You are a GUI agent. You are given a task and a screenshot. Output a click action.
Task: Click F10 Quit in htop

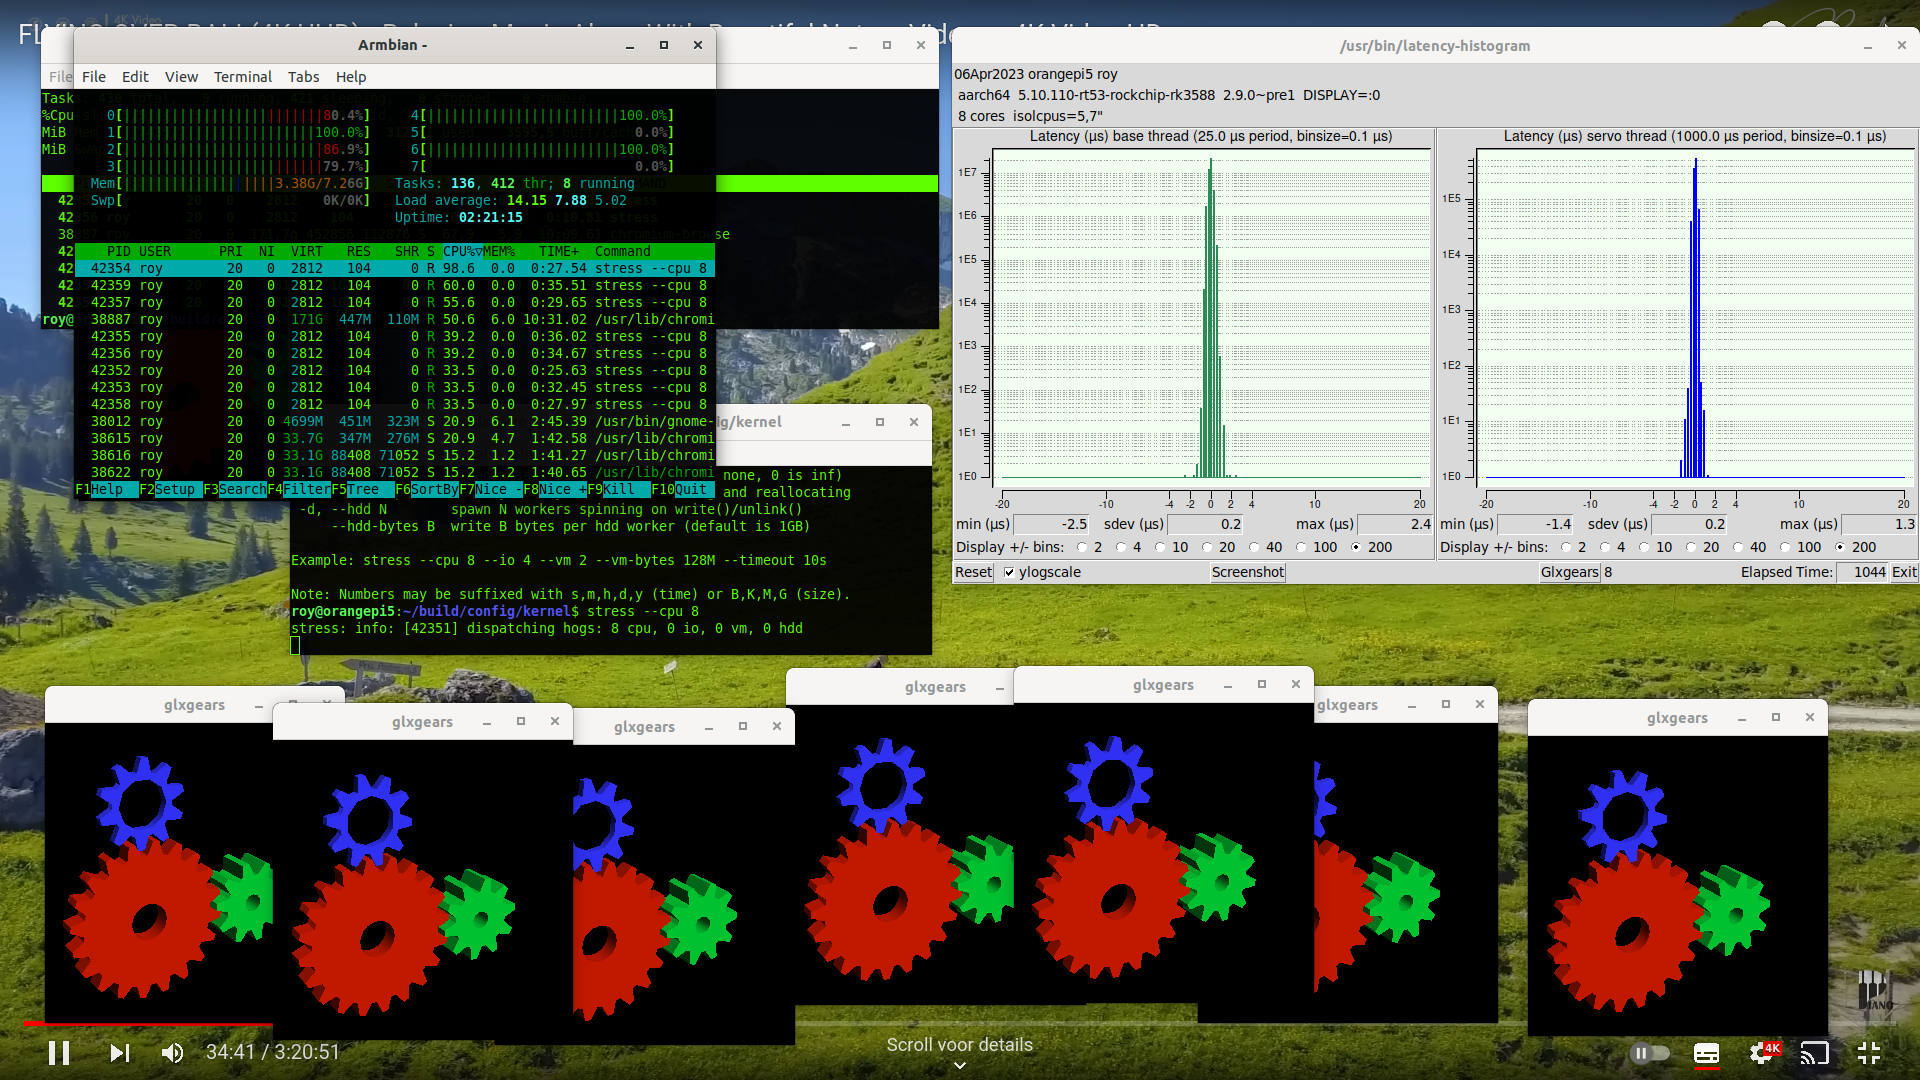pos(683,490)
